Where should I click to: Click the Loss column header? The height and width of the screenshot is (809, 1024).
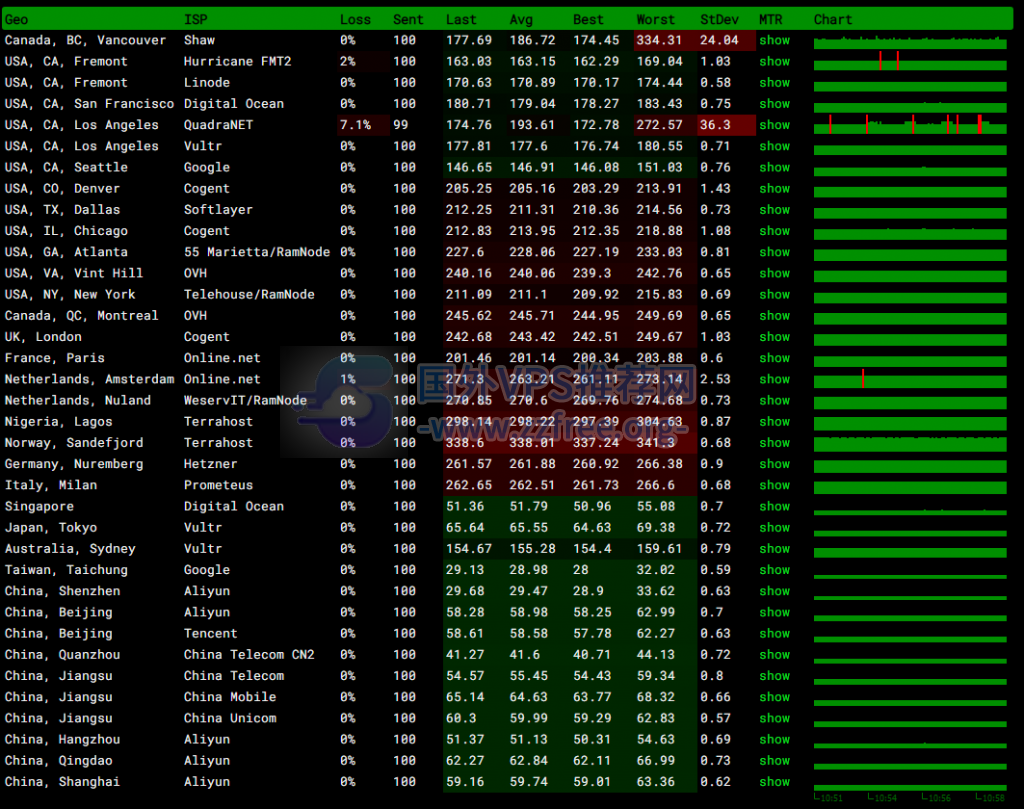[x=355, y=20]
